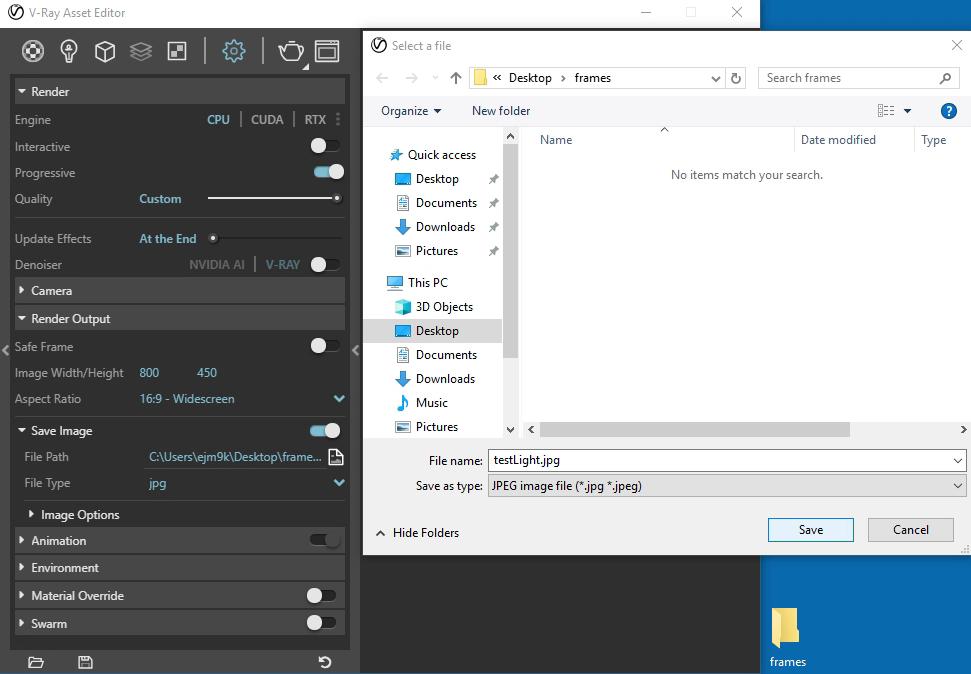This screenshot has width=971, height=674.
Task: Collapse the left panel arrow of Asset Editor
Action: (x=6, y=350)
